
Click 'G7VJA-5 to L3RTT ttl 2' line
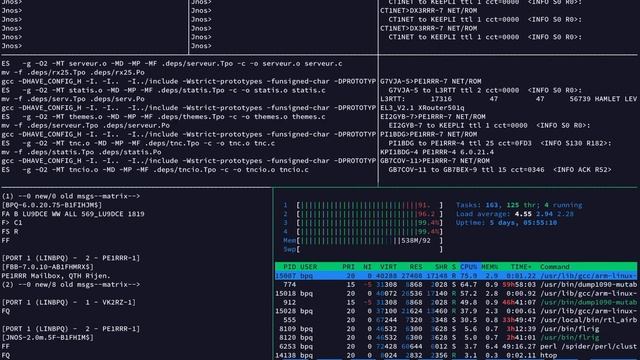tap(485, 90)
